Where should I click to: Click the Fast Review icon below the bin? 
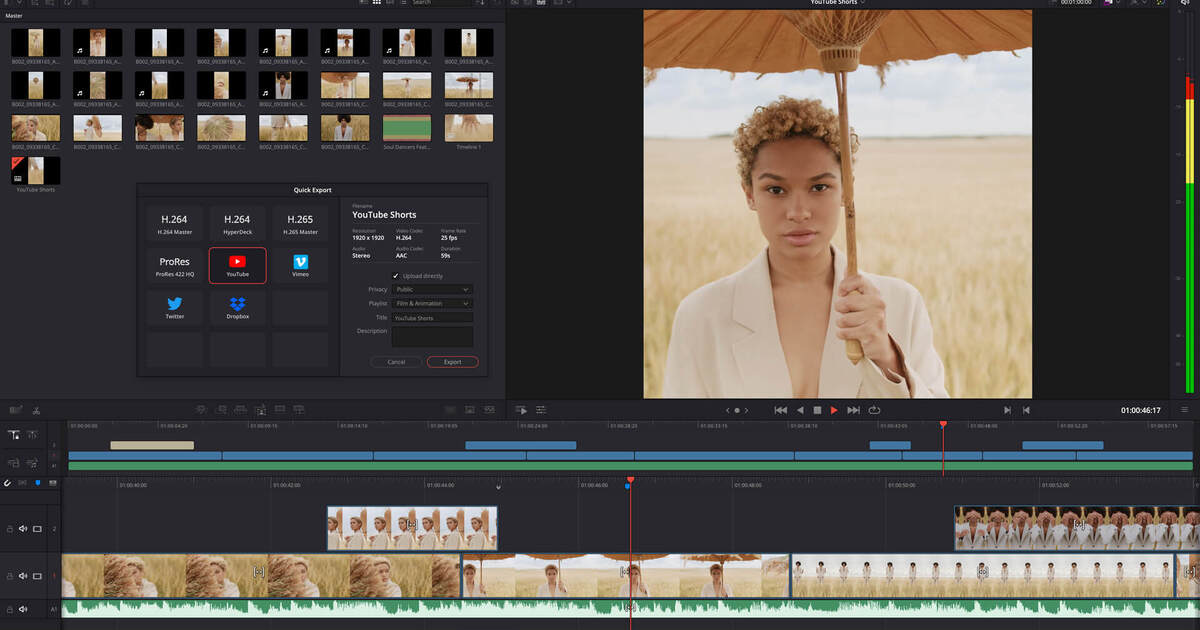tap(521, 410)
